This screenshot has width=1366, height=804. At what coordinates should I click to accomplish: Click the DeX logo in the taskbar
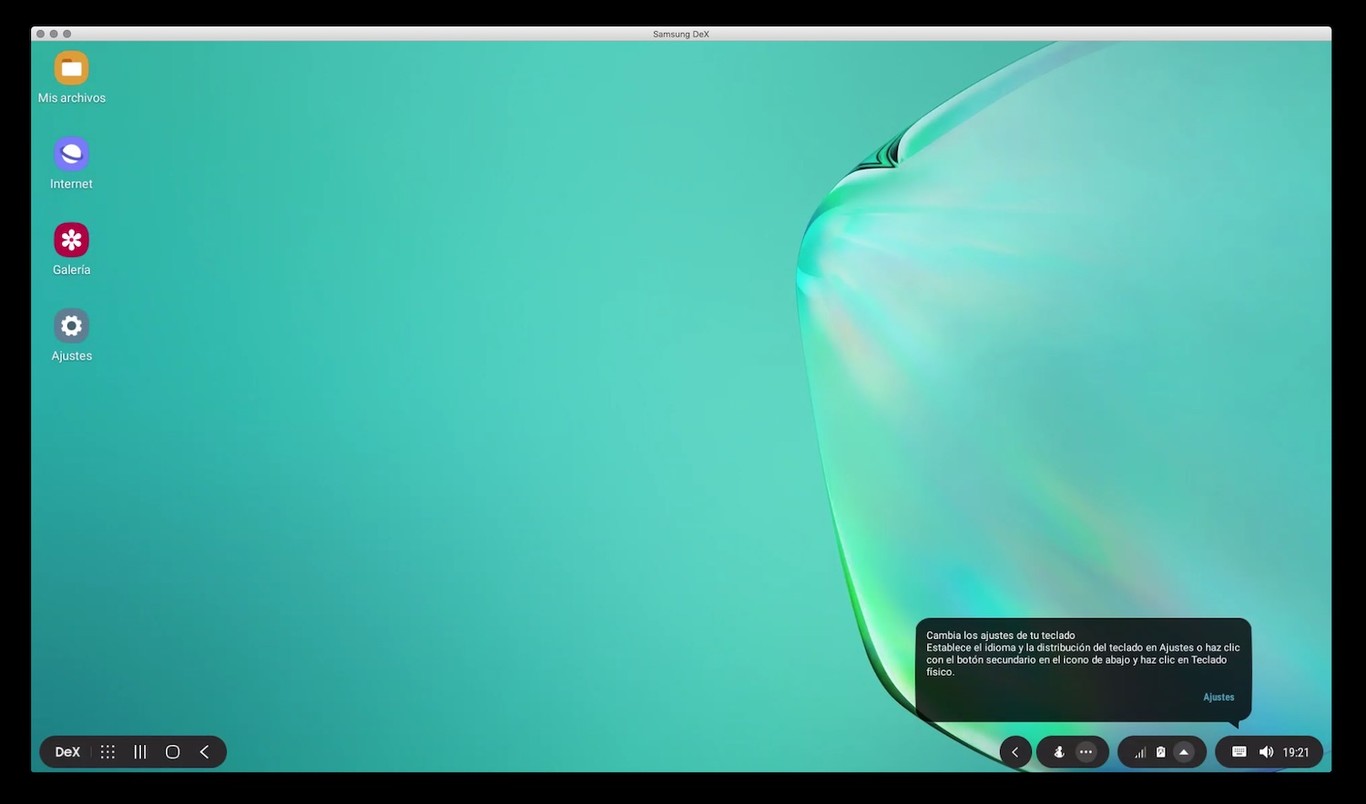pyautogui.click(x=66, y=752)
